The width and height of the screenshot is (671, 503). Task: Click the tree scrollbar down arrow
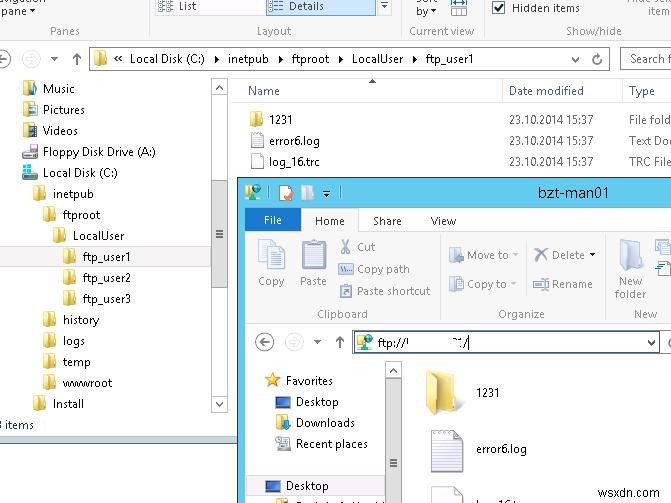[219, 404]
